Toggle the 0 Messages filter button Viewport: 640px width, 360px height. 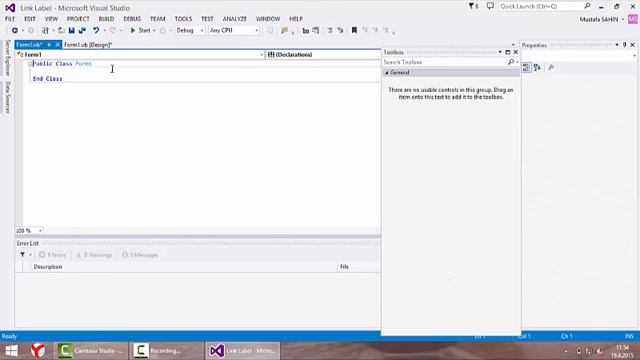pyautogui.click(x=140, y=255)
